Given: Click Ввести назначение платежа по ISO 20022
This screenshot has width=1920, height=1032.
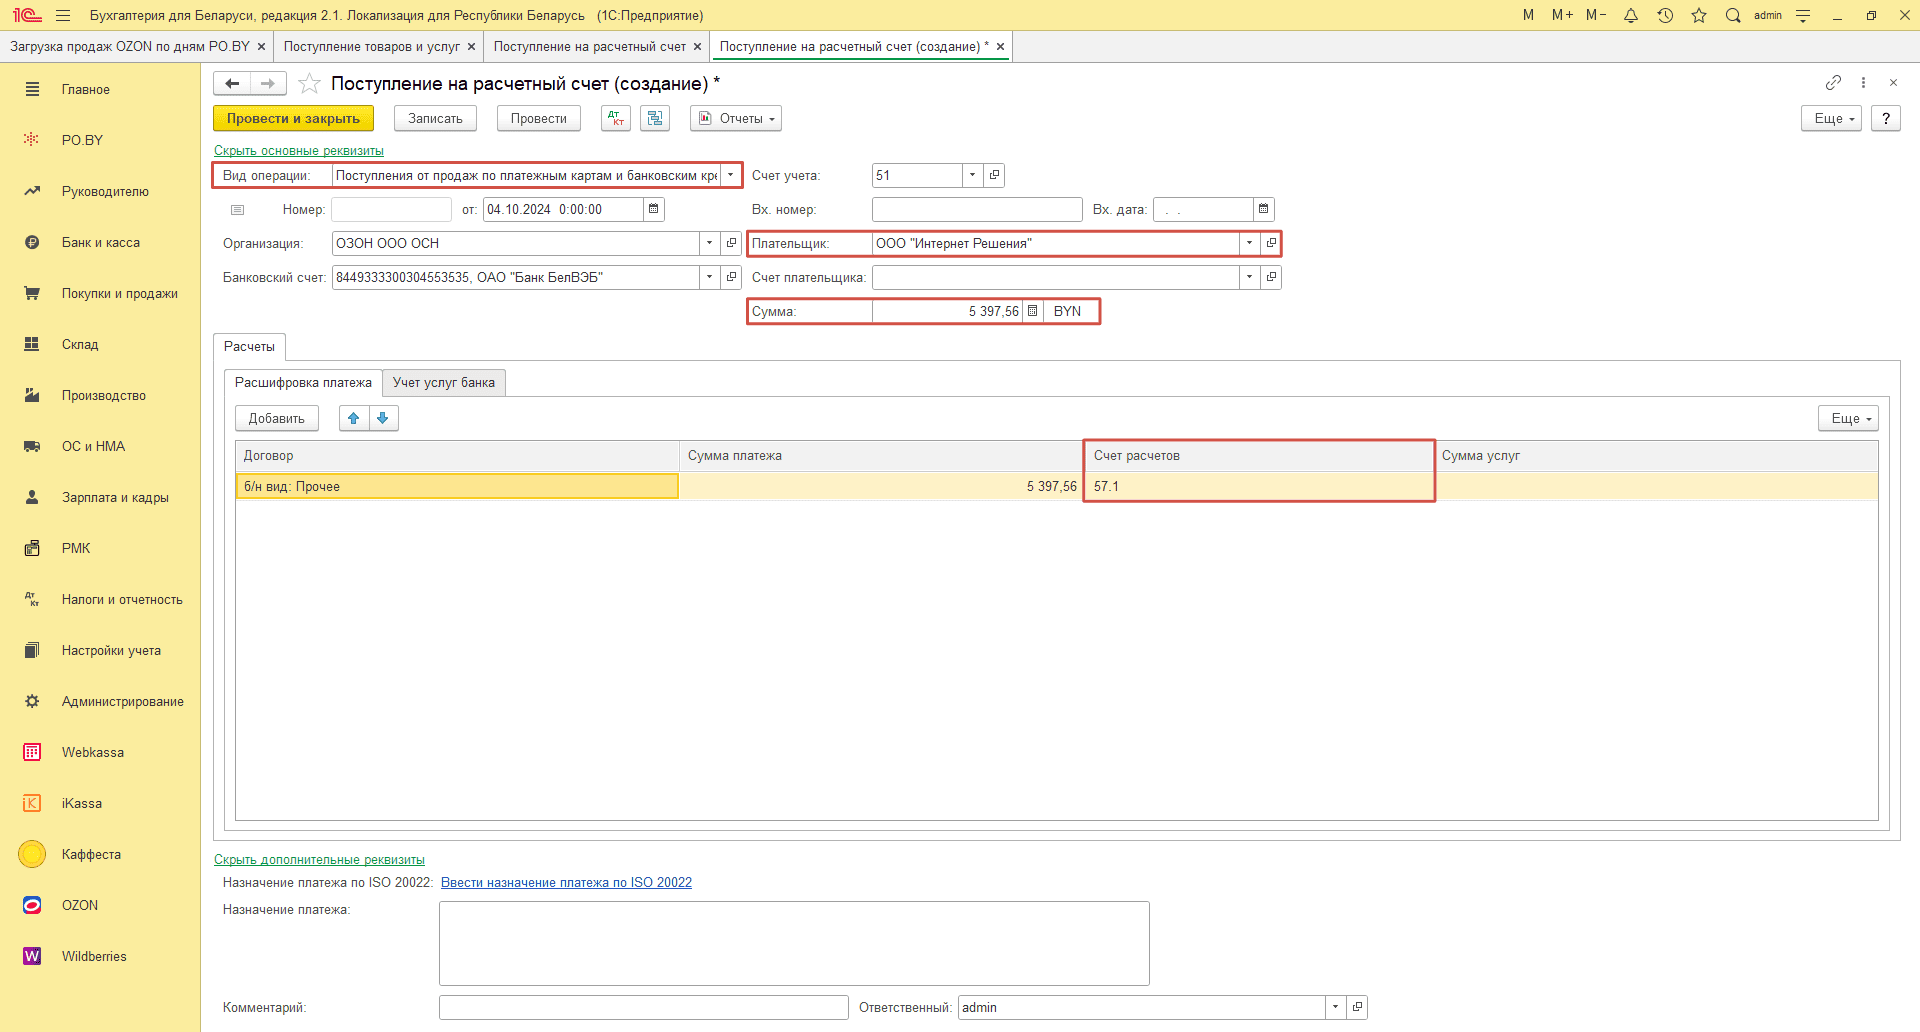Looking at the screenshot, I should coord(566,882).
